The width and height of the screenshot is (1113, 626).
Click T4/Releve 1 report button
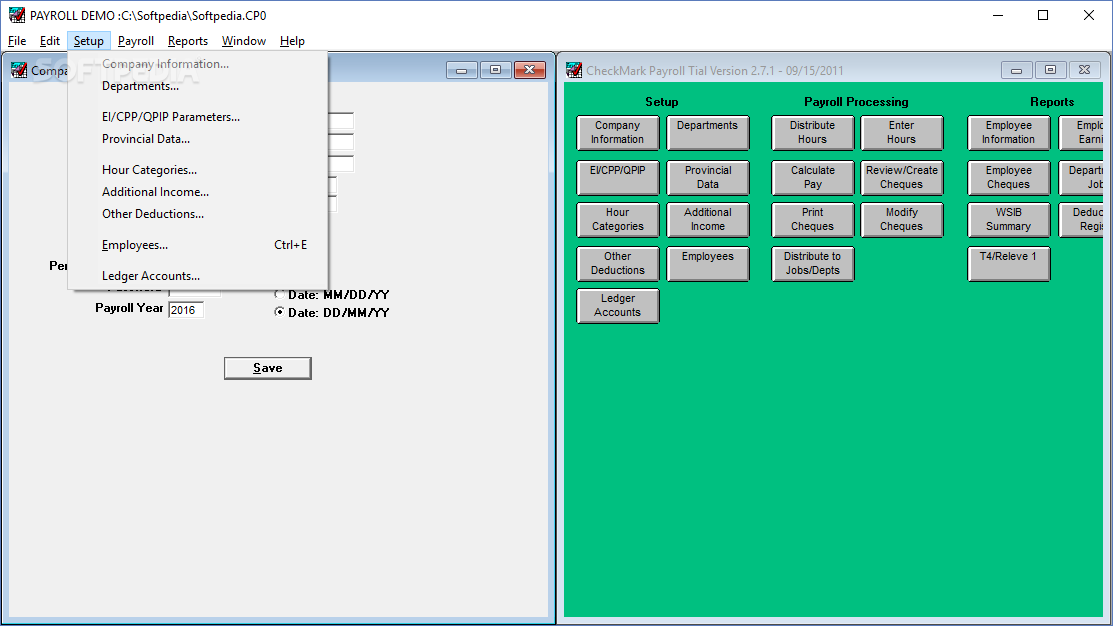1009,263
